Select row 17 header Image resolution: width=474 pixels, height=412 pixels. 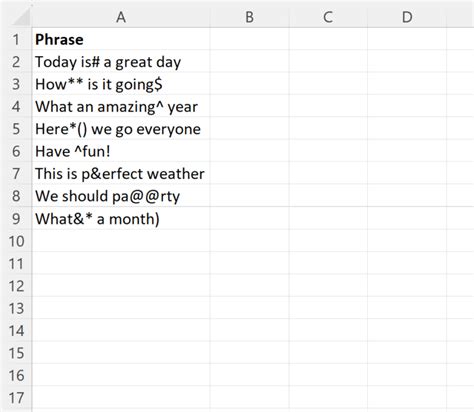(x=16, y=397)
